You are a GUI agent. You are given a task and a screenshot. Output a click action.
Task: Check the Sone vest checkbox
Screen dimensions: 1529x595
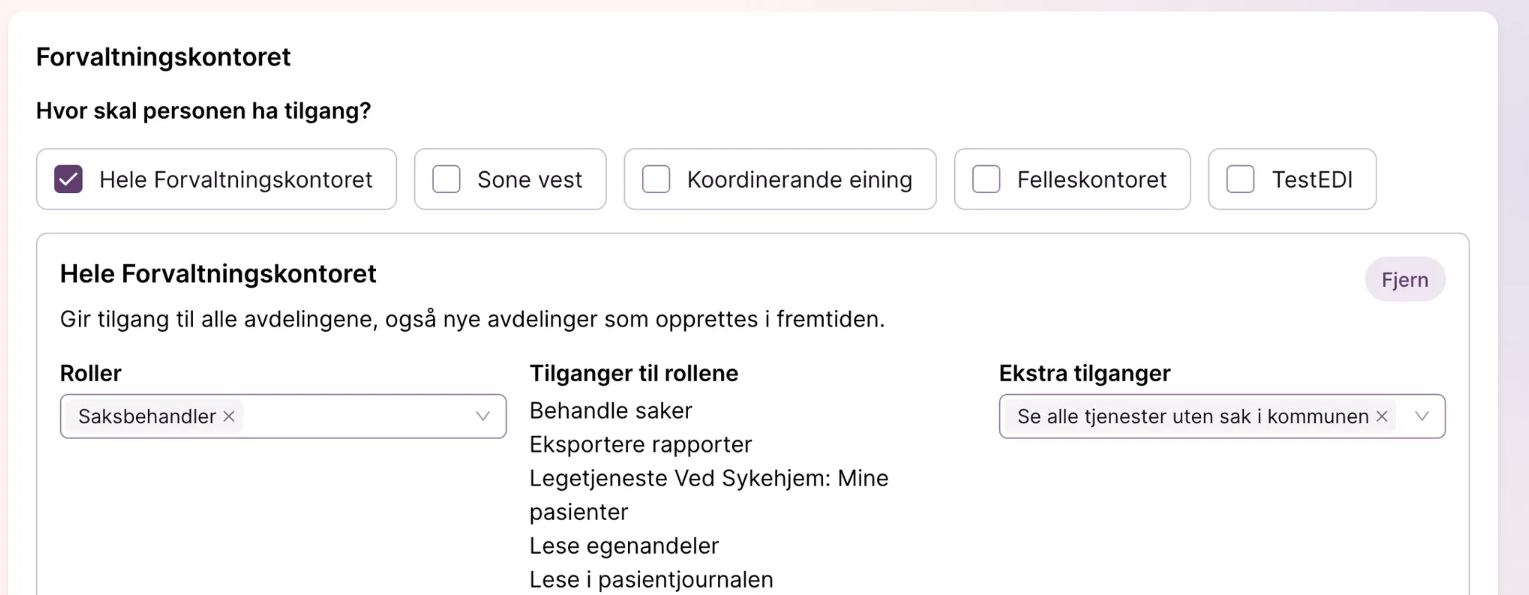tap(446, 180)
